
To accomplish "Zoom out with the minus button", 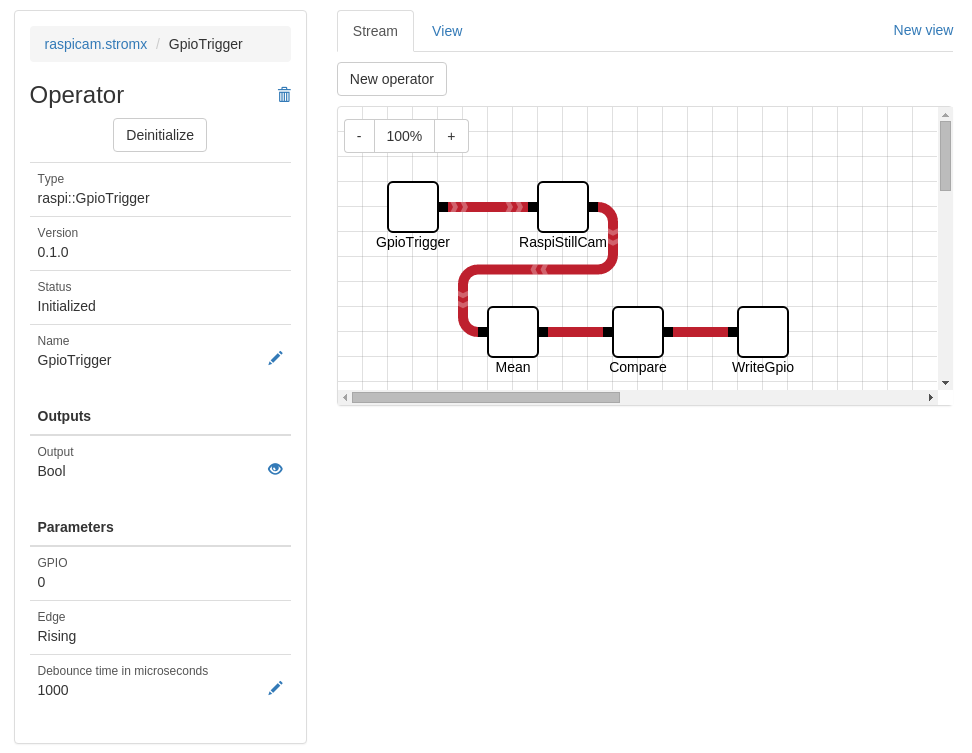I will pos(360,136).
